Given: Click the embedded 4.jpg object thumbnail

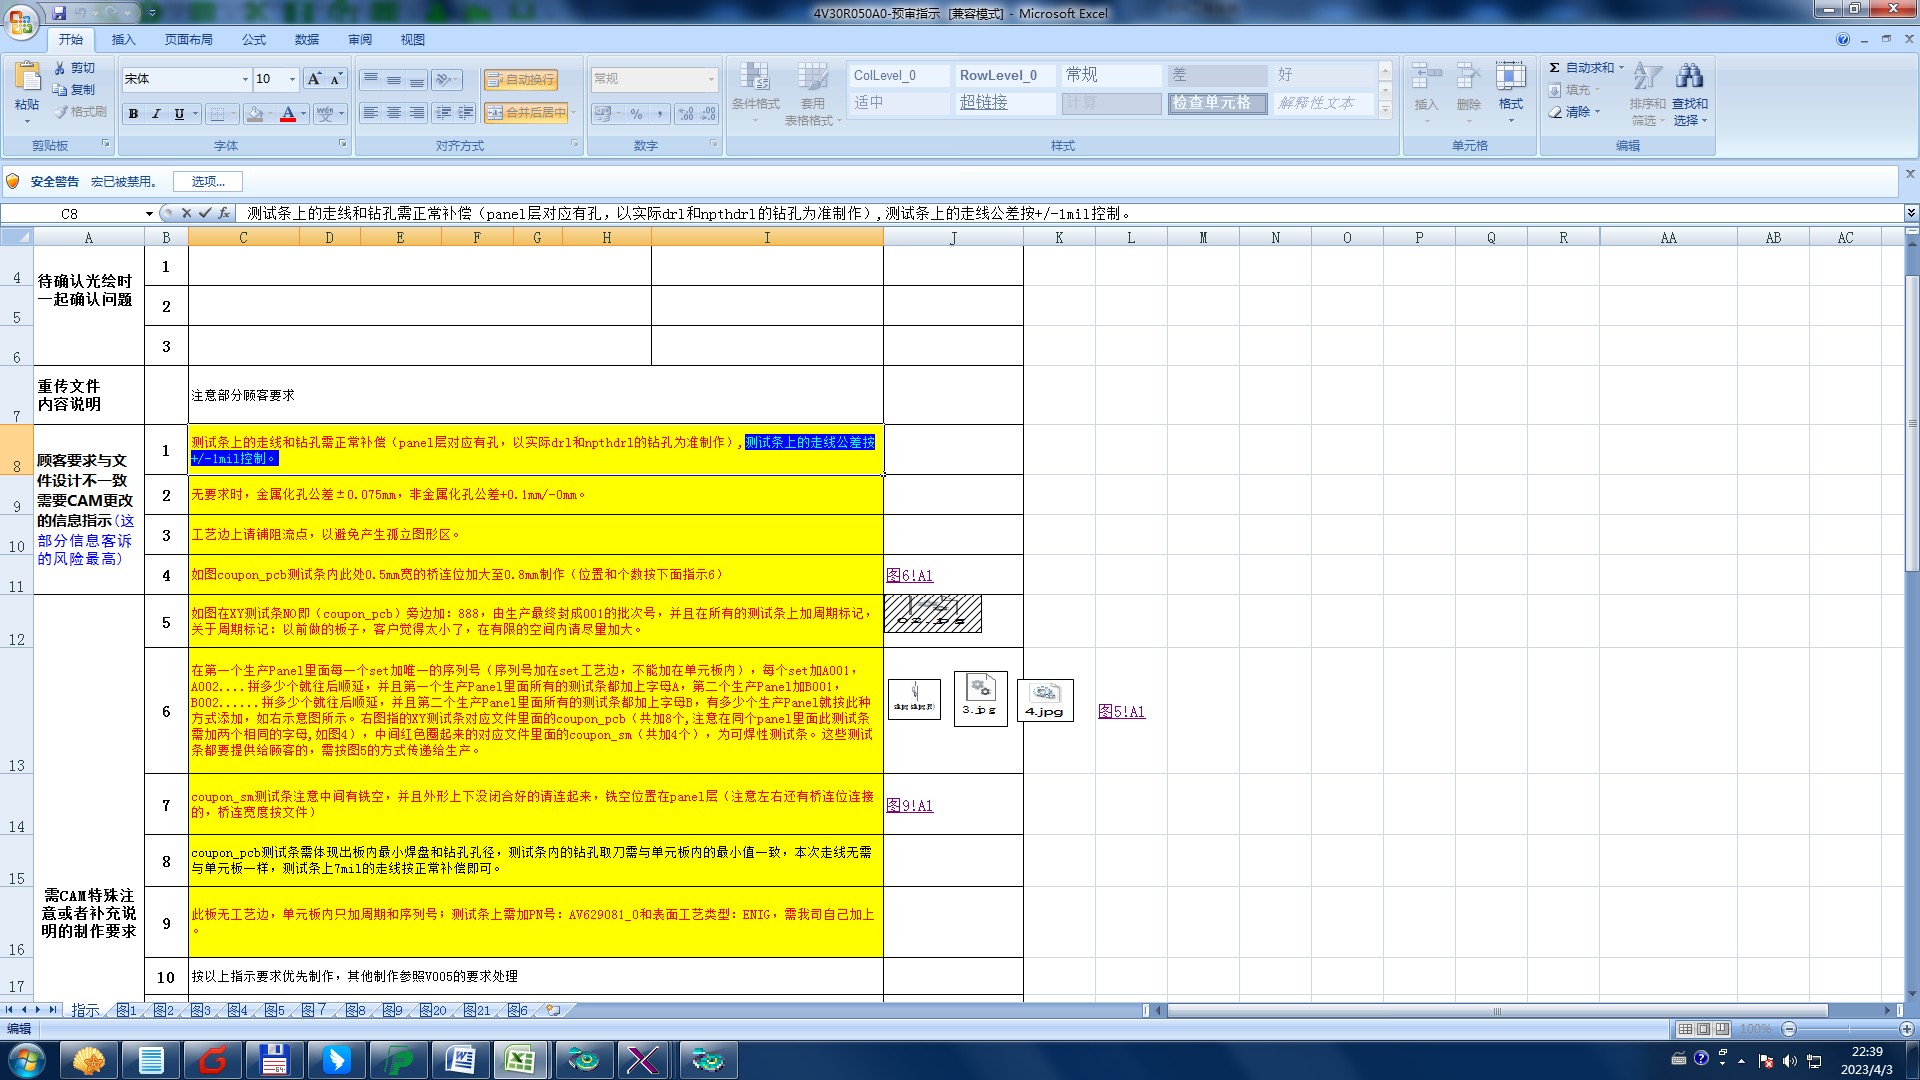Looking at the screenshot, I should [x=1045, y=700].
